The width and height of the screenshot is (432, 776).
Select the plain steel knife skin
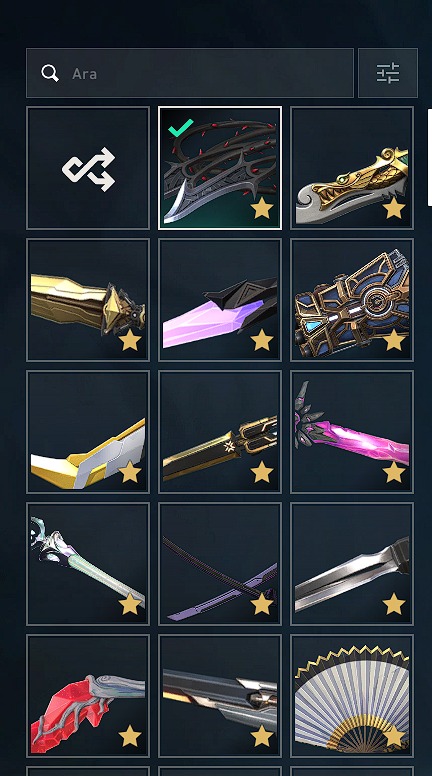(x=352, y=564)
